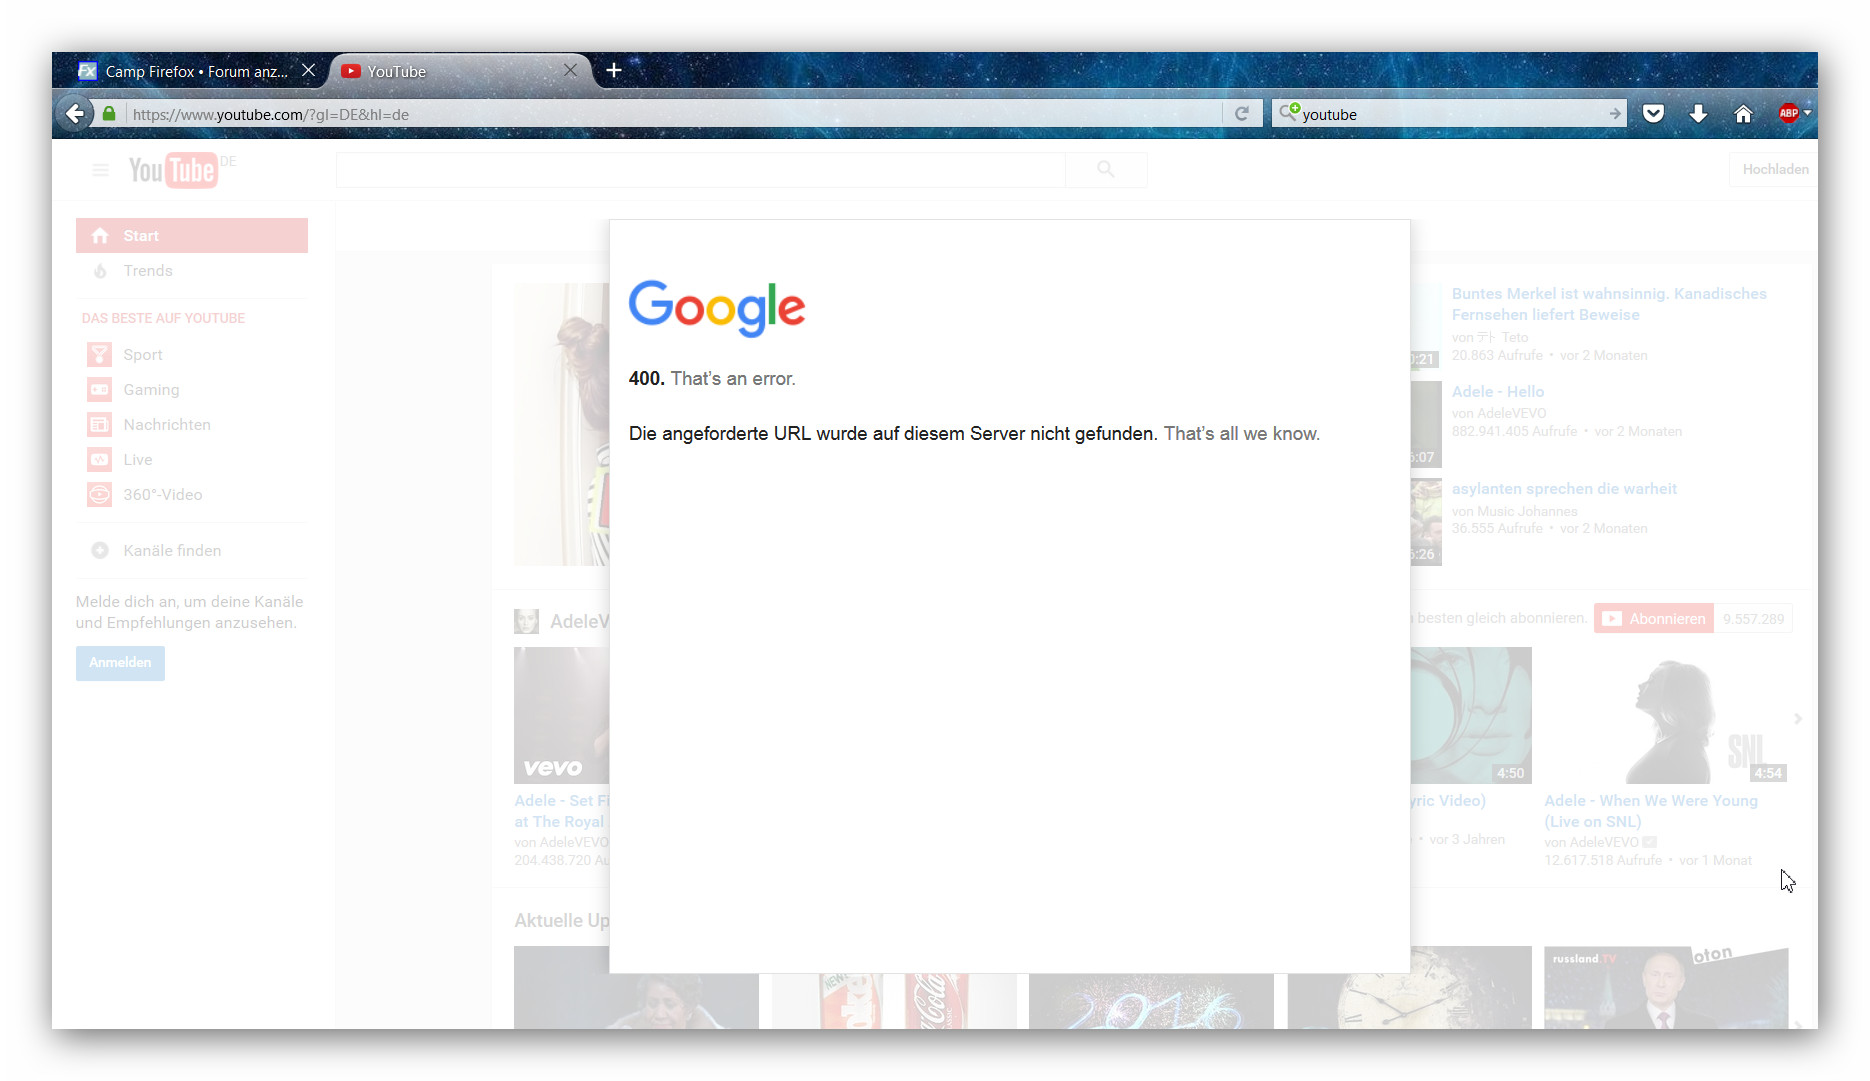Screen dimensions: 1870x1081
Task: Open the russland.TV video thumbnail
Action: click(x=1666, y=987)
